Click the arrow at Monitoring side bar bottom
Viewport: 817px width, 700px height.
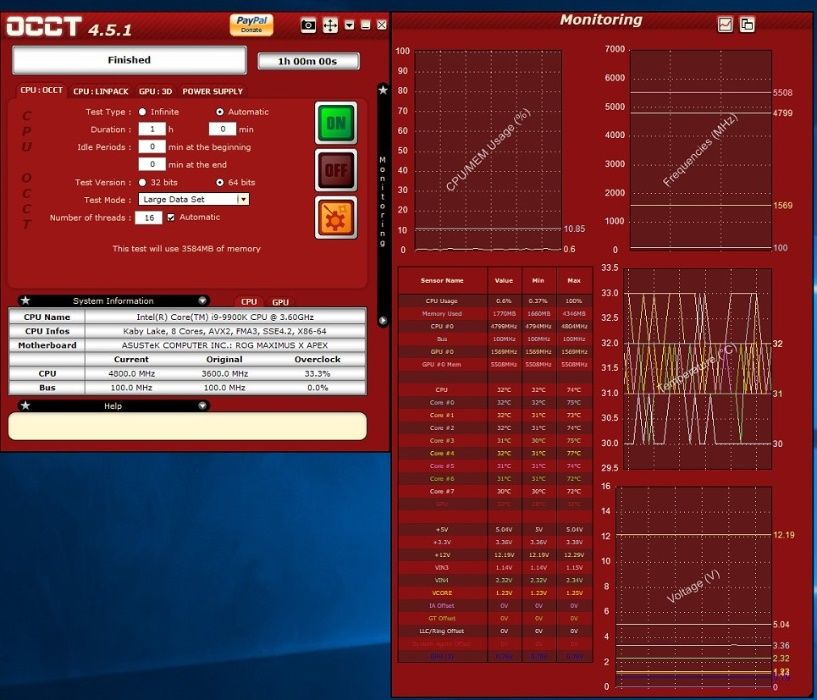pos(383,321)
